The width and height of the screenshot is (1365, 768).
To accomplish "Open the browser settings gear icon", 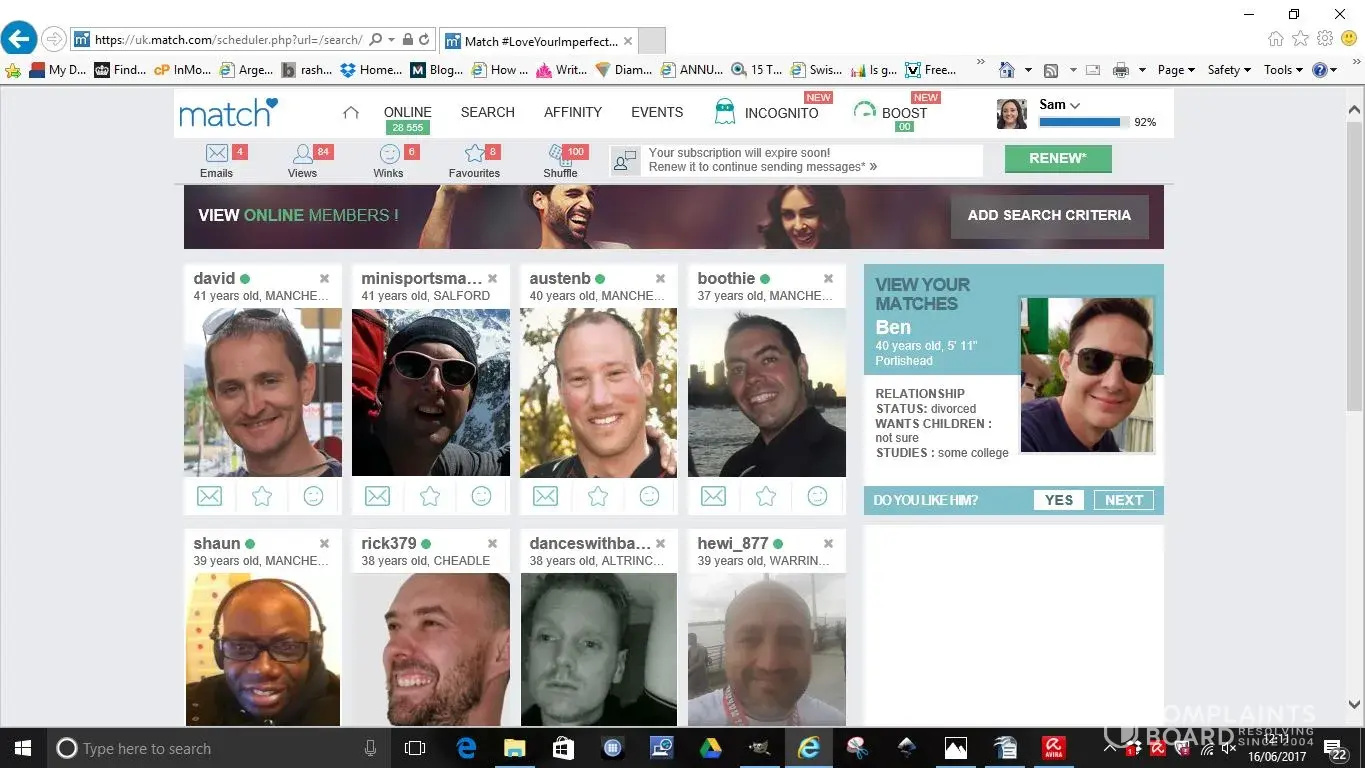I will [x=1325, y=39].
